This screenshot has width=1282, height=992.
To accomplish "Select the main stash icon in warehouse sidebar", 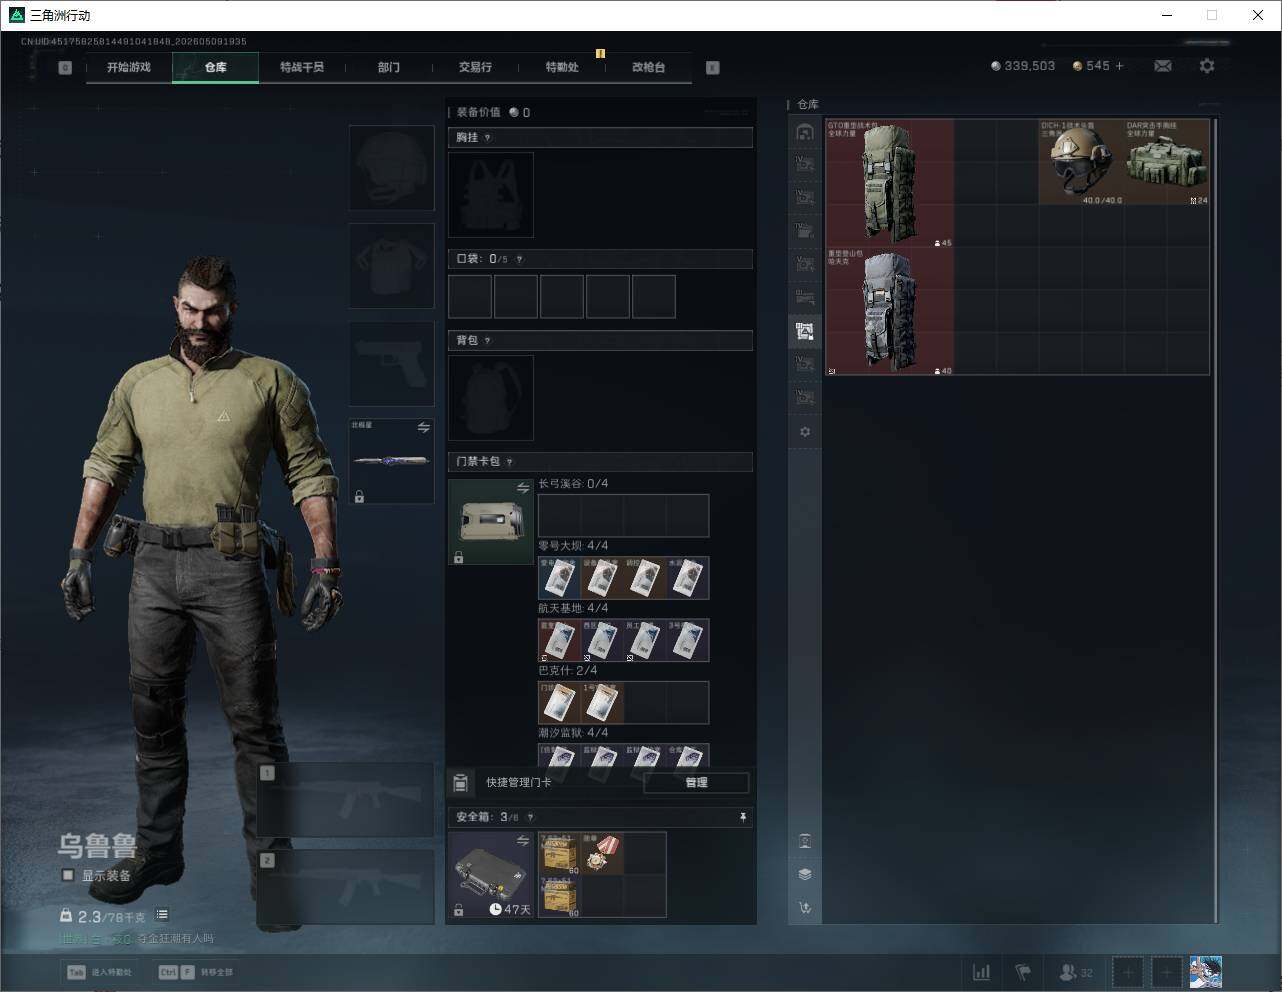I will click(x=805, y=132).
